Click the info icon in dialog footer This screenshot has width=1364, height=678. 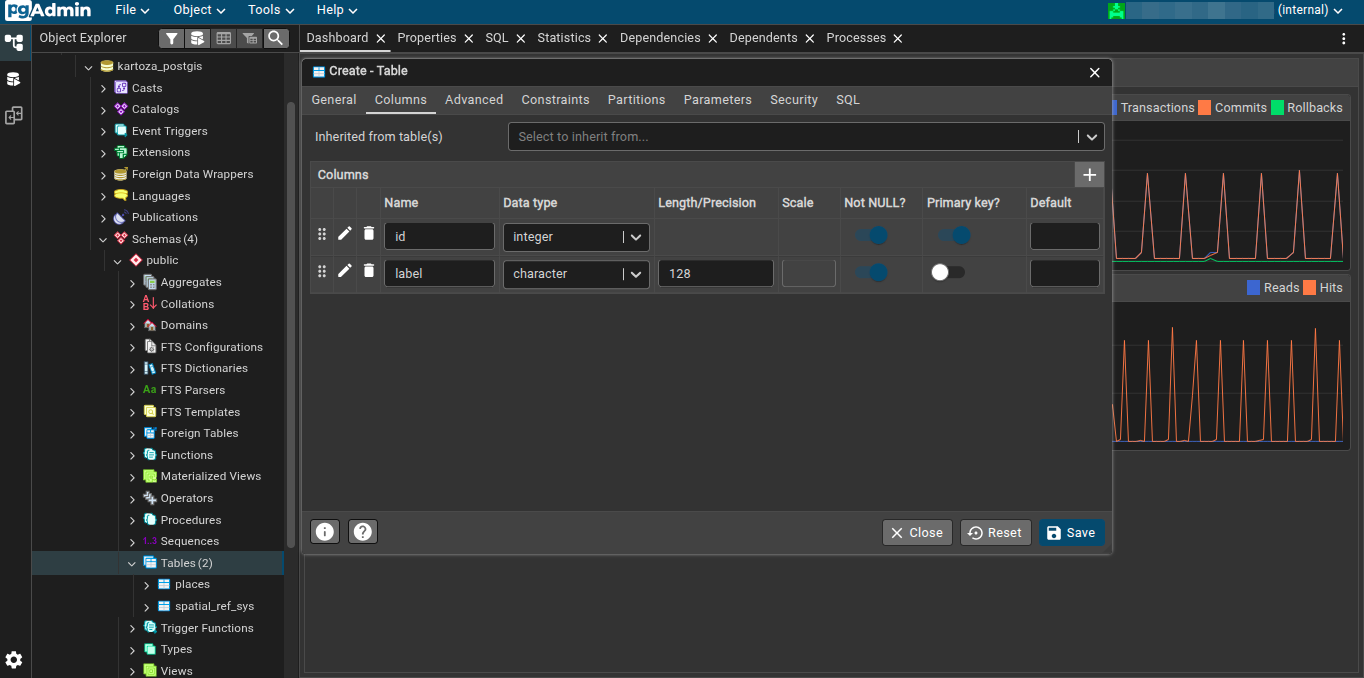click(324, 531)
